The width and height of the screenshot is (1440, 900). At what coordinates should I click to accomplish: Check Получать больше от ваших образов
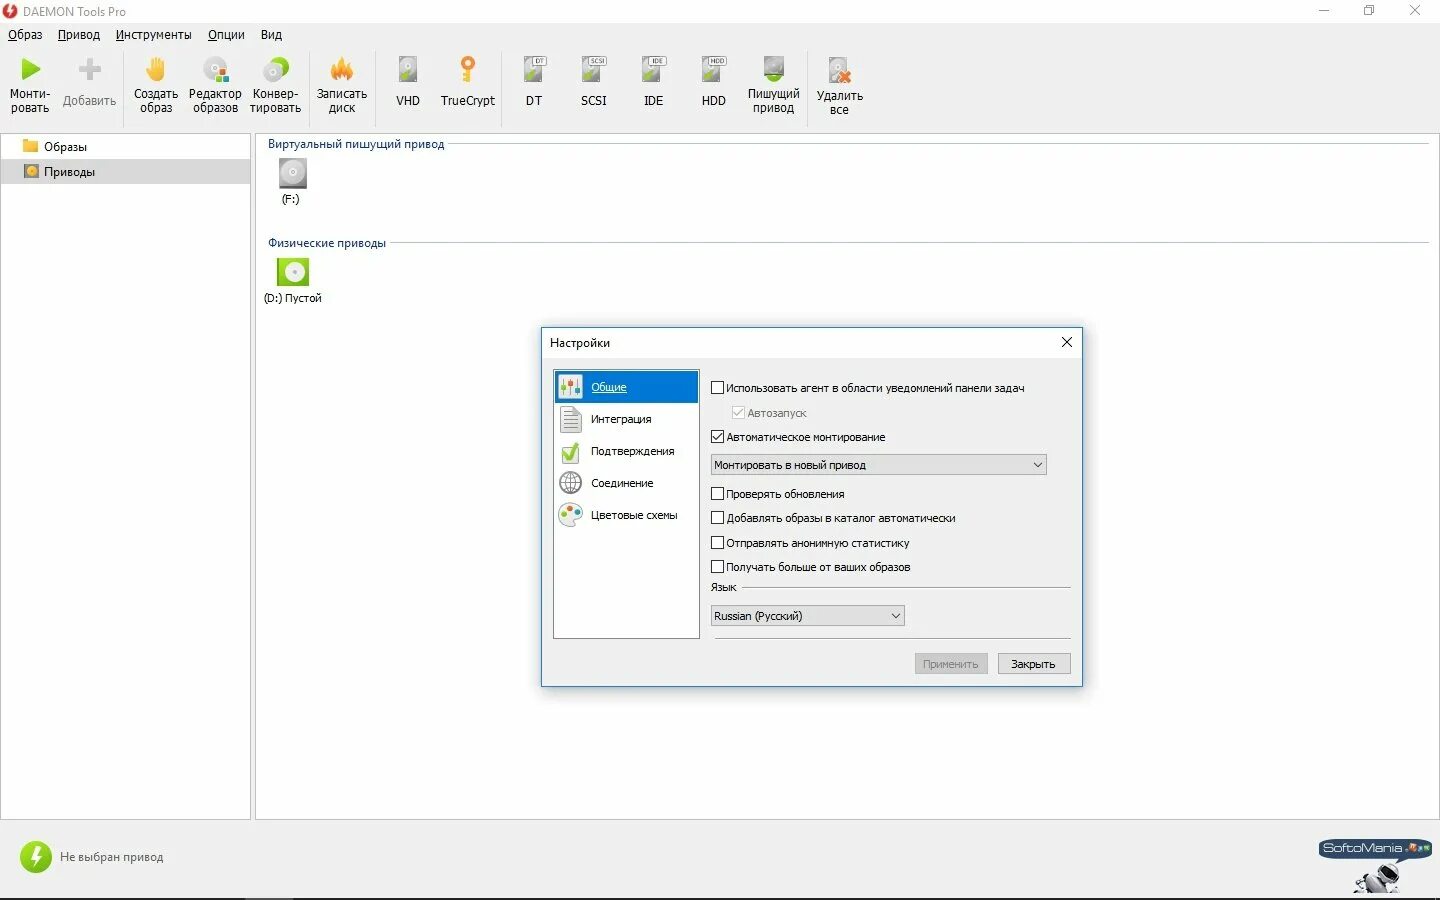[x=717, y=567]
